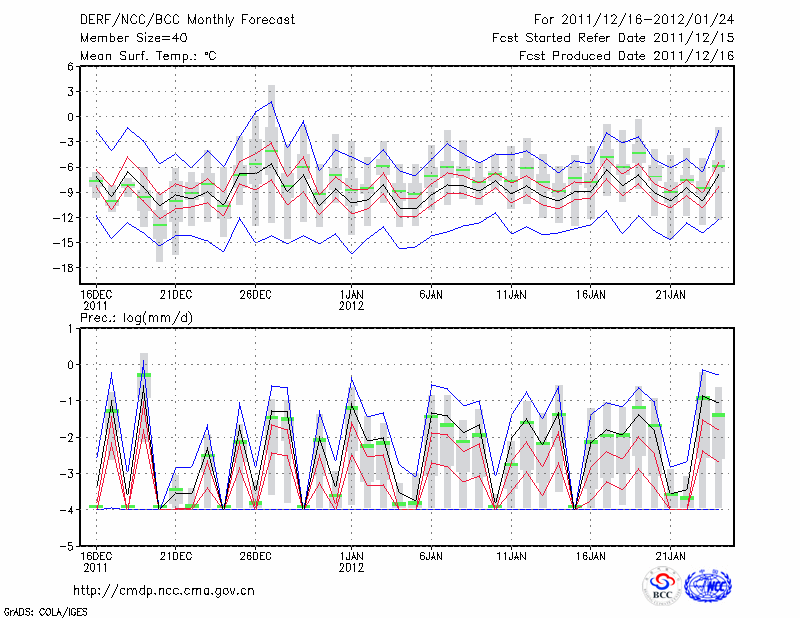Click the NCC logo icon

(x=708, y=586)
